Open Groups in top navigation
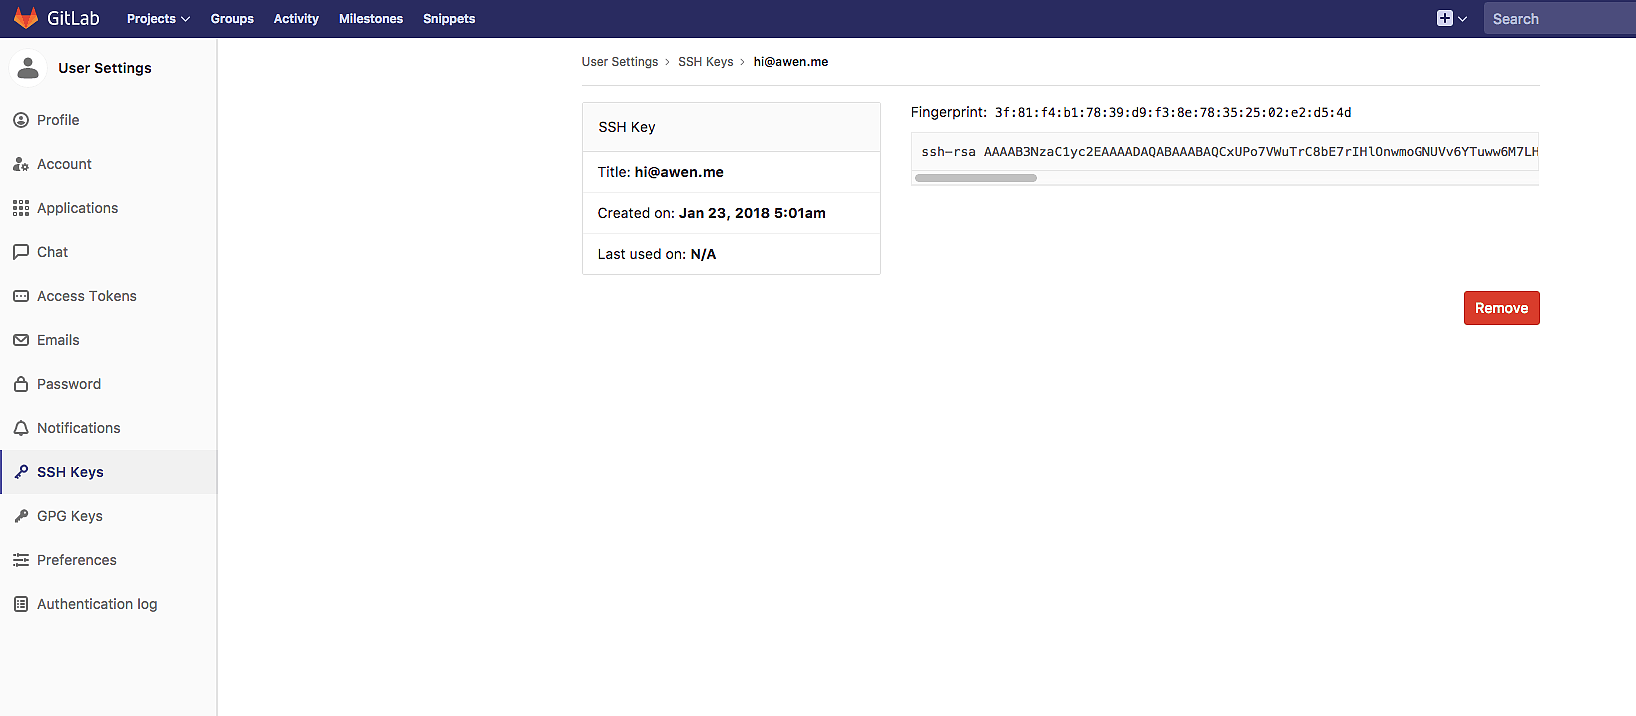Image resolution: width=1636 pixels, height=716 pixels. click(x=232, y=19)
